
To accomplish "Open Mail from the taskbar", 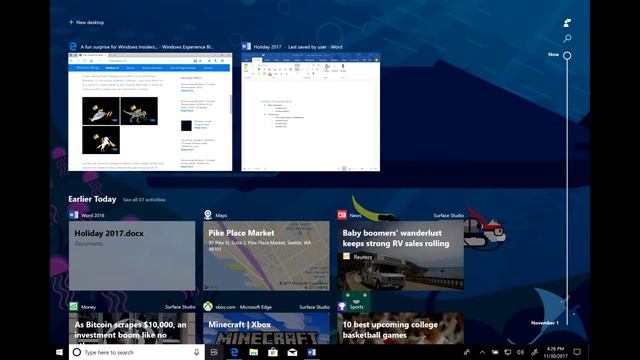I will click(292, 352).
